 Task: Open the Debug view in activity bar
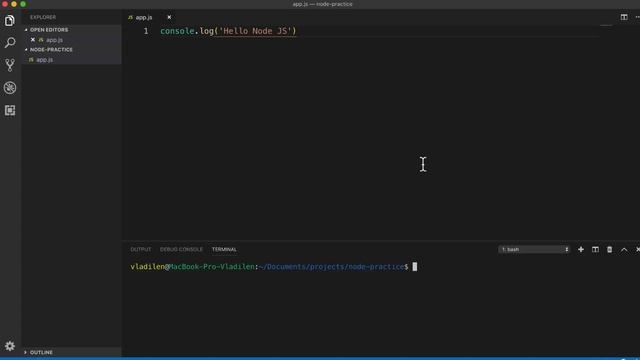10,88
